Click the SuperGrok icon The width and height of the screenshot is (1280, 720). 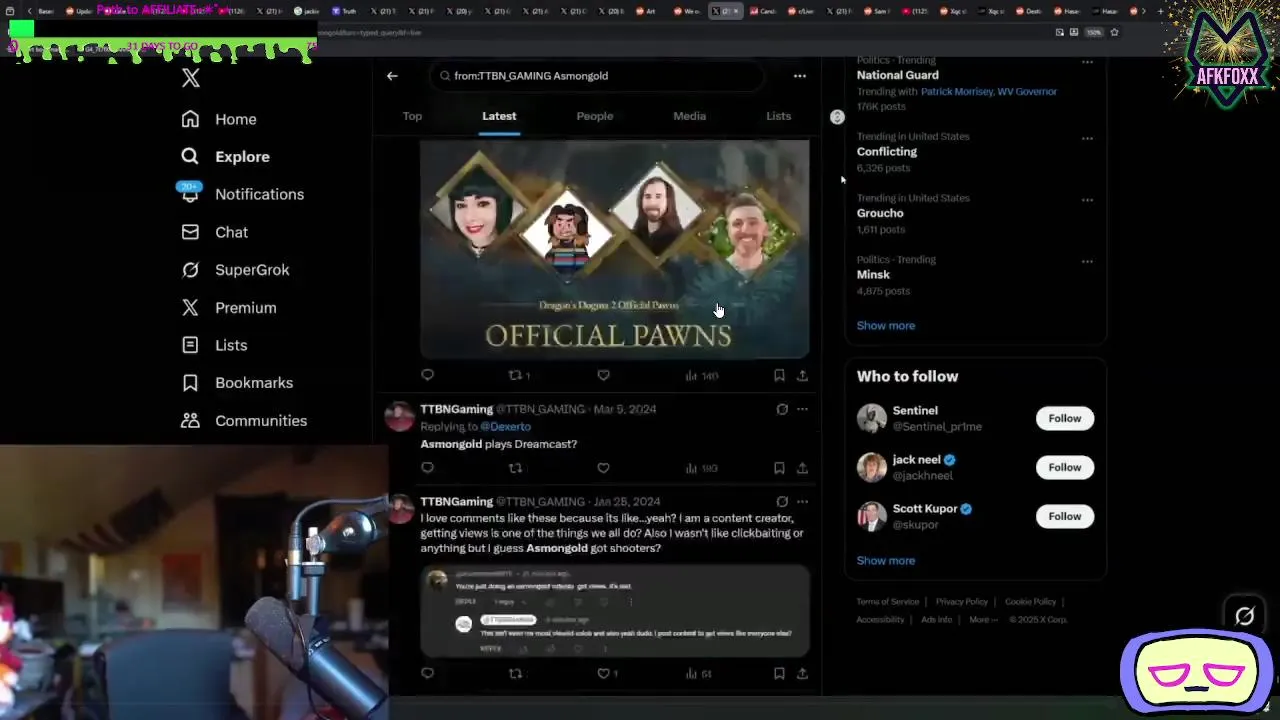click(190, 270)
